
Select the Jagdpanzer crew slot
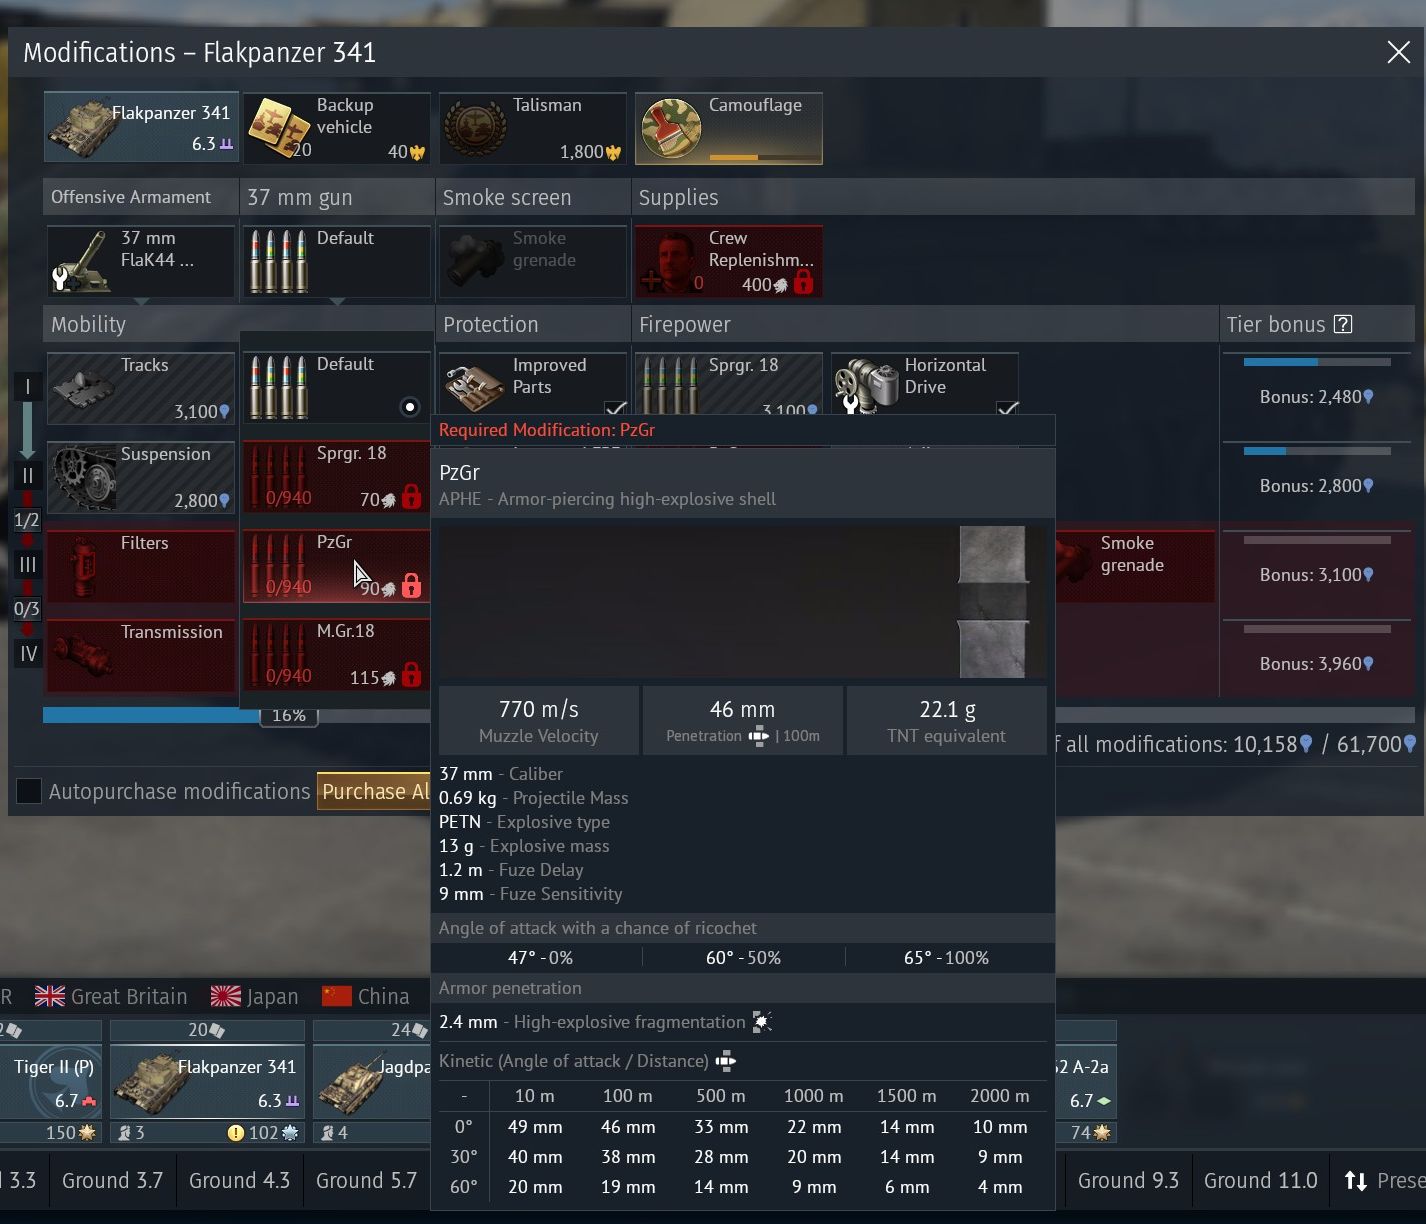click(x=372, y=1082)
